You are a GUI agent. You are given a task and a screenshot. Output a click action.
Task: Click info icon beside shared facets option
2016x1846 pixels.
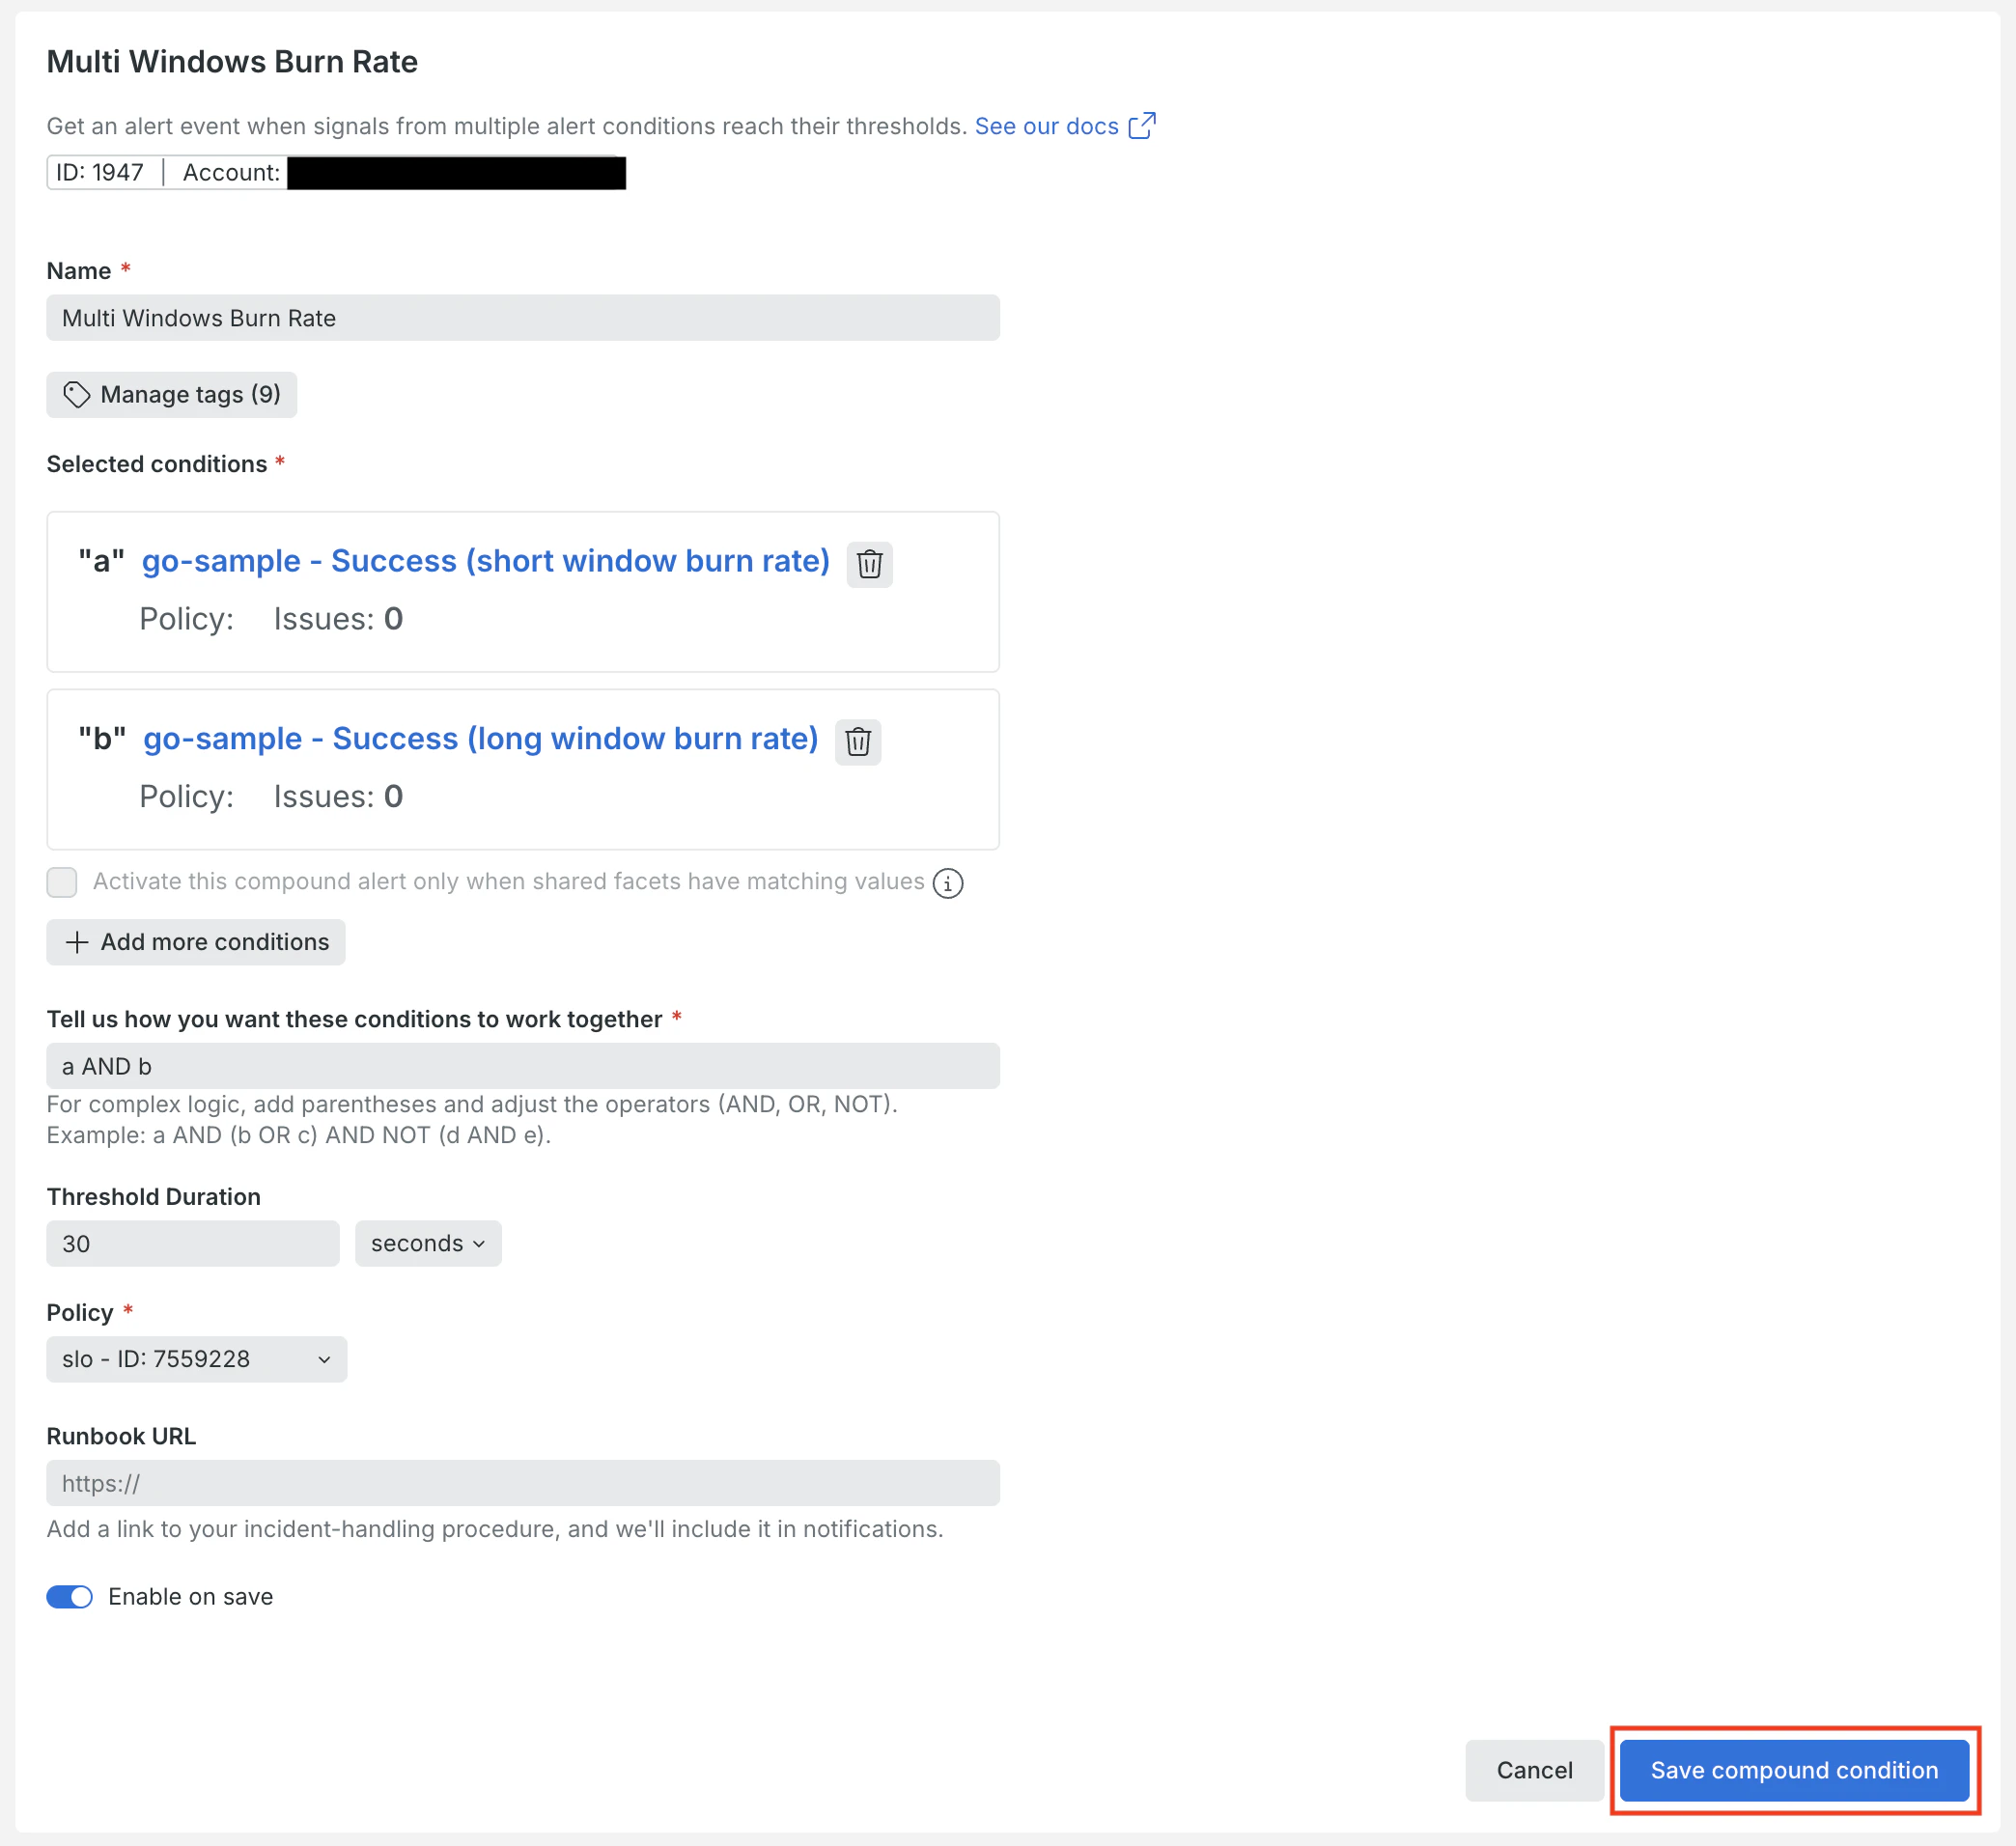click(x=948, y=883)
